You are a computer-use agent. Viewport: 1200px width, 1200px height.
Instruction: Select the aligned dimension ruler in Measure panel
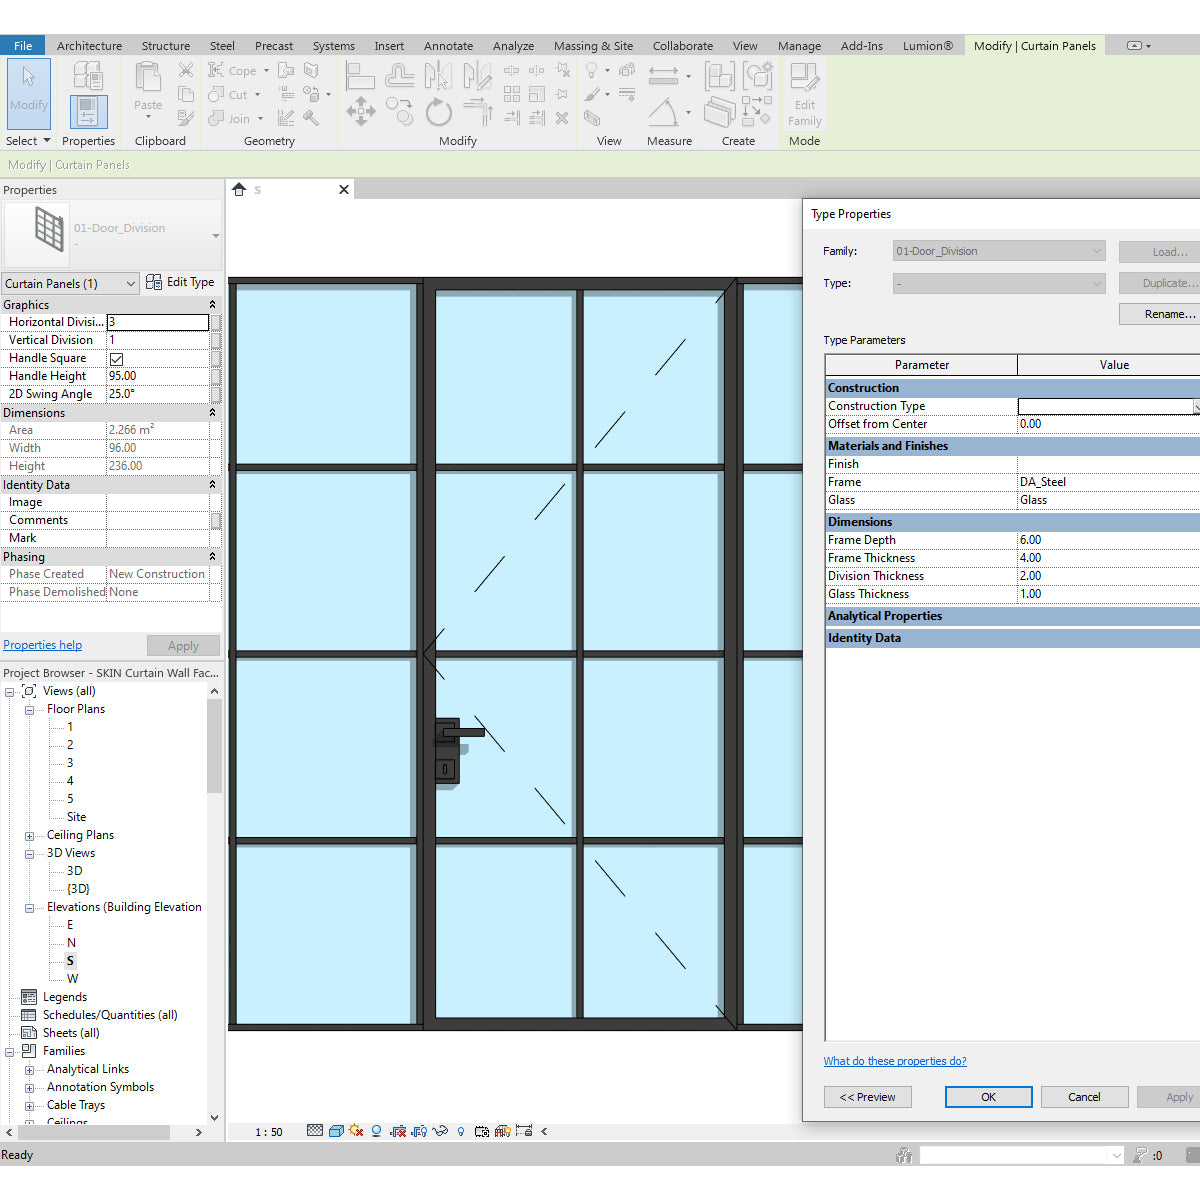(663, 73)
